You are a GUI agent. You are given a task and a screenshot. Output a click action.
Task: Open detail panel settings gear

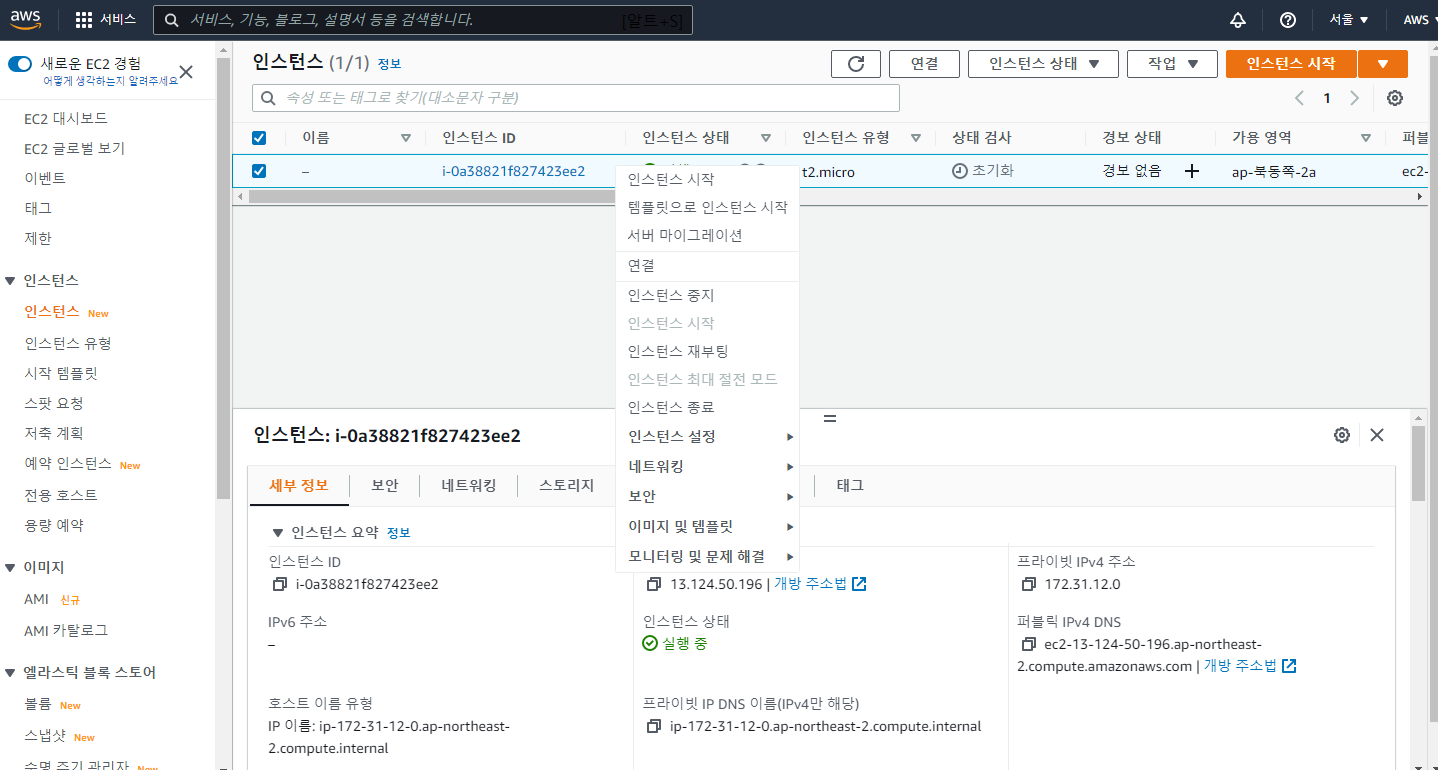(x=1342, y=435)
